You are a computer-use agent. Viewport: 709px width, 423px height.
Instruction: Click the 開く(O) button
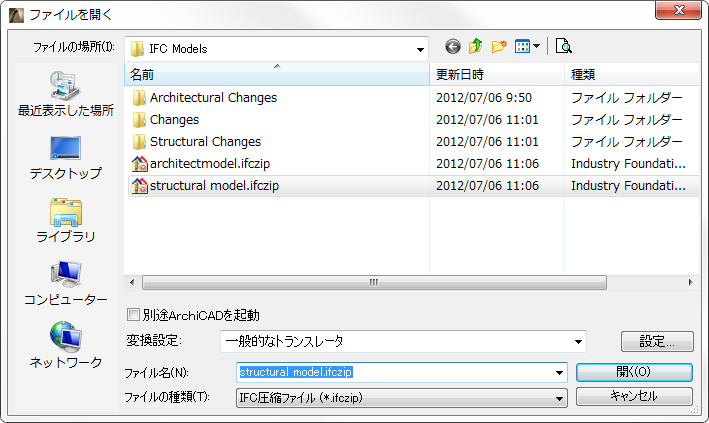(x=634, y=372)
